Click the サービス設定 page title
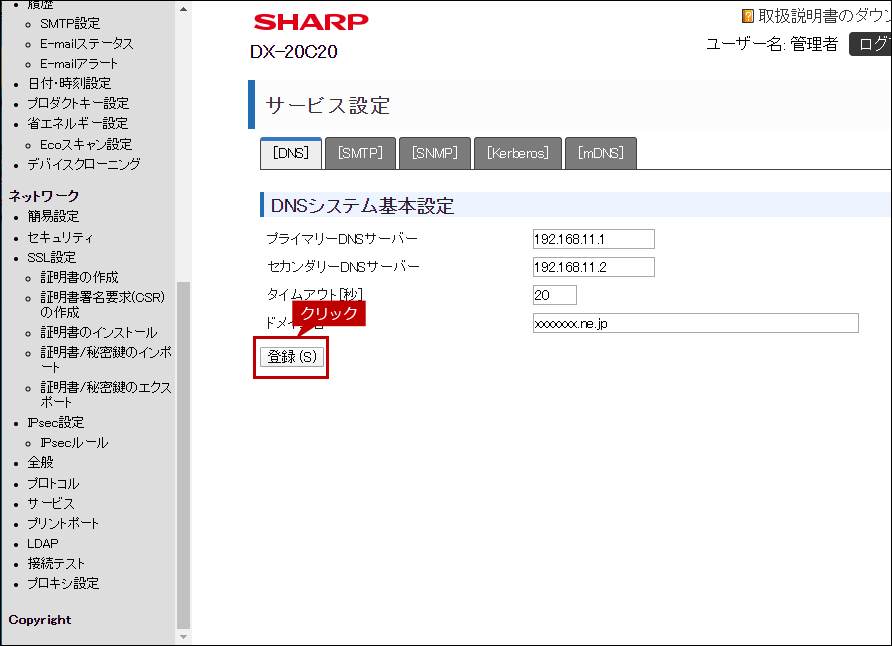Image resolution: width=892 pixels, height=646 pixels. point(328,105)
